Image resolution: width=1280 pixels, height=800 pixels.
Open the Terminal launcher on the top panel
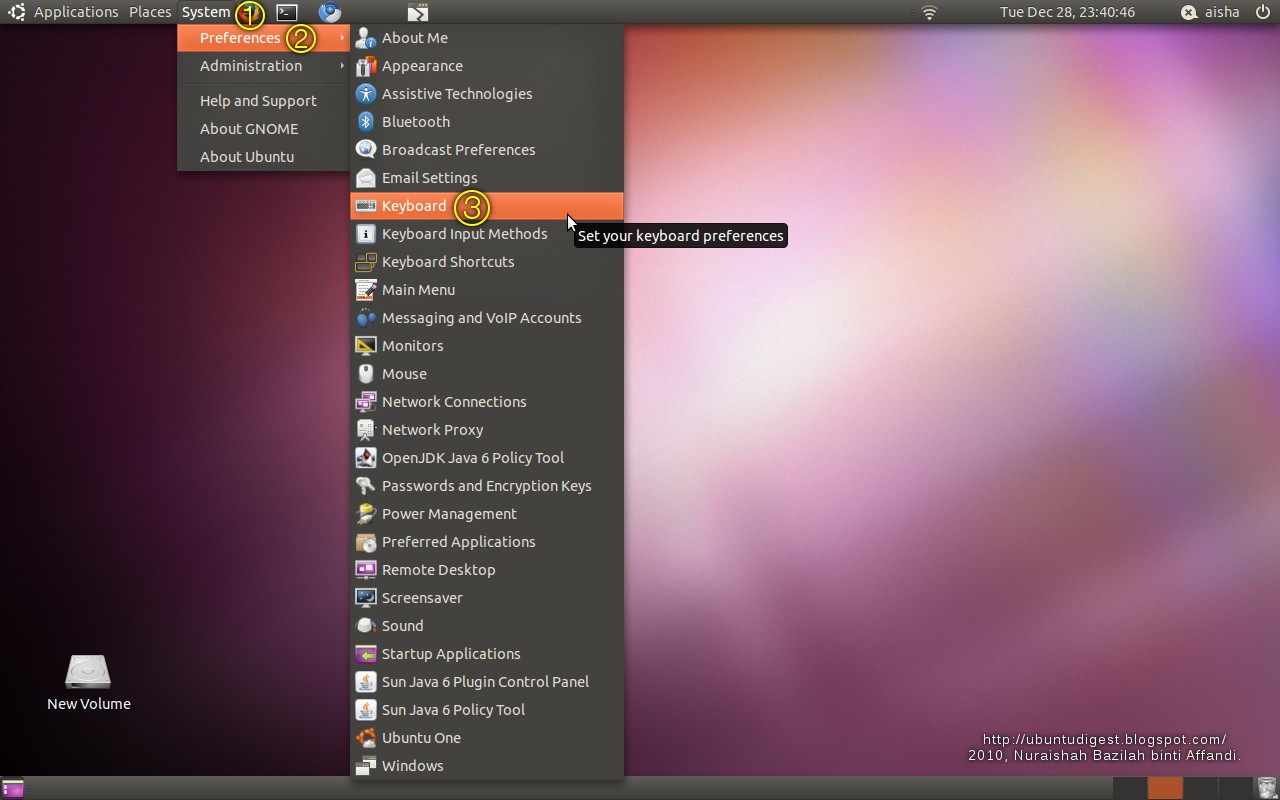click(286, 12)
